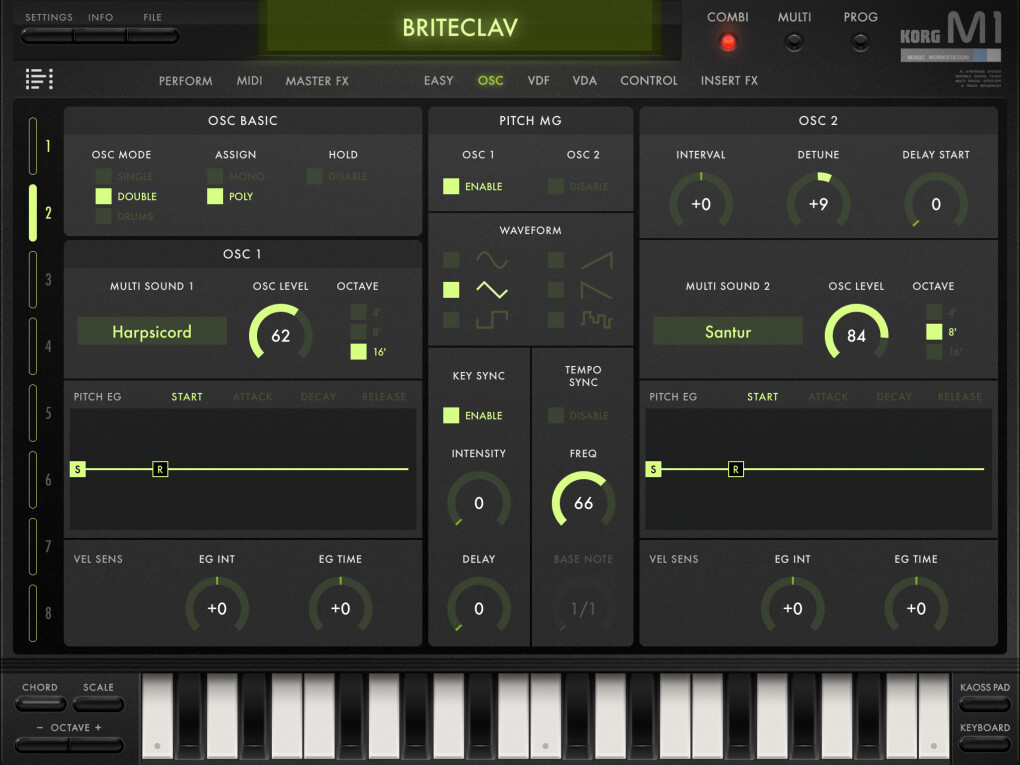This screenshot has width=1020, height=765.
Task: Toggle KEY SYNC enable checkbox
Action: pyautogui.click(x=451, y=416)
